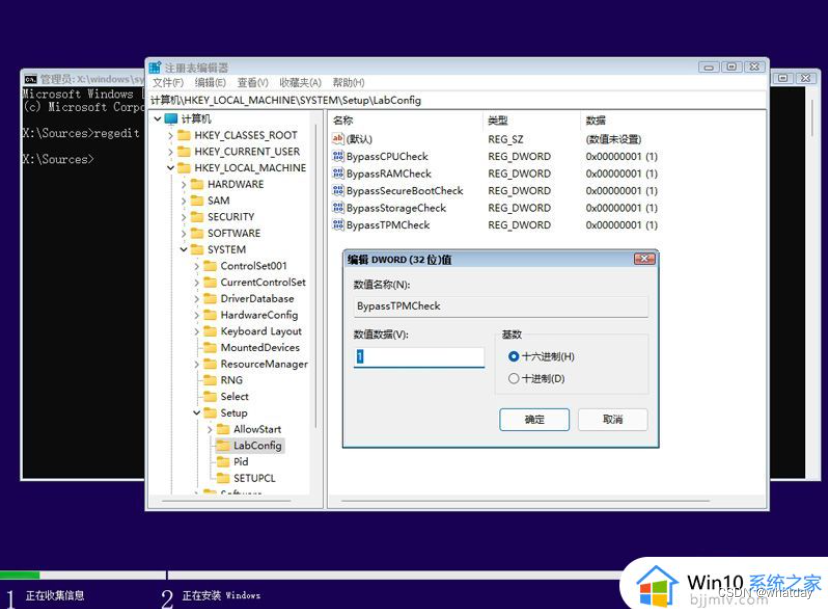Close the Edit DWORD dialog
The width and height of the screenshot is (828, 609).
644,259
